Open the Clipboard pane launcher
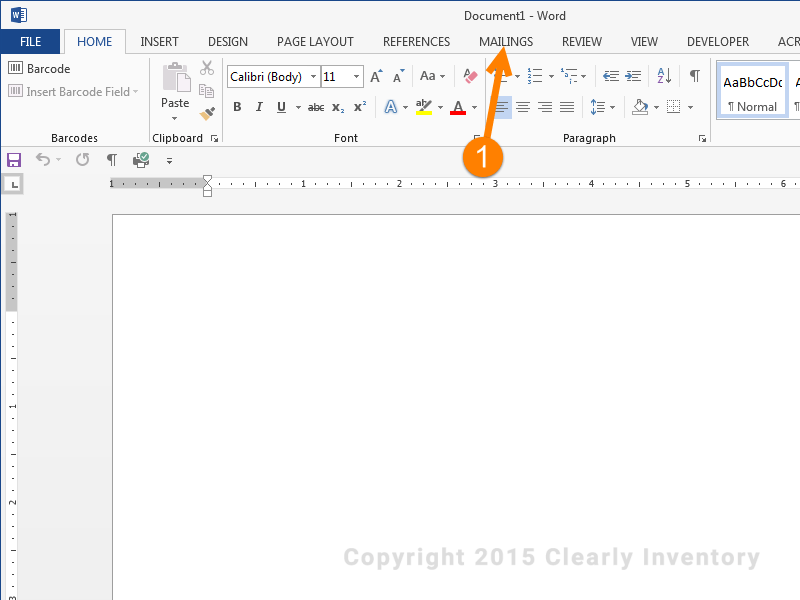The height and width of the screenshot is (600, 800). pos(214,138)
